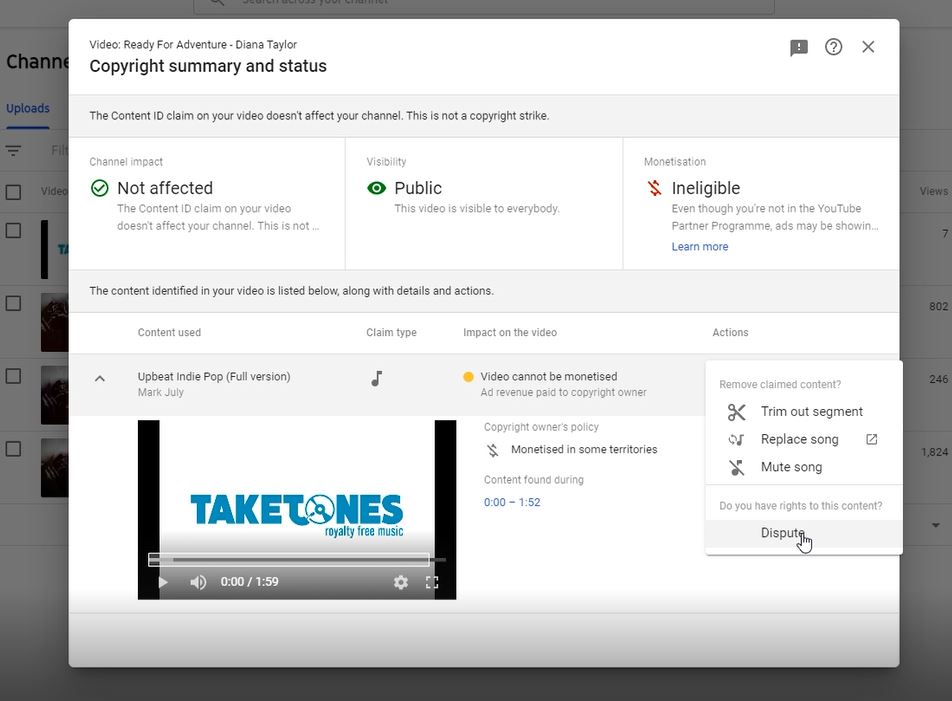Tick the first video row checkbox in background

(13, 231)
